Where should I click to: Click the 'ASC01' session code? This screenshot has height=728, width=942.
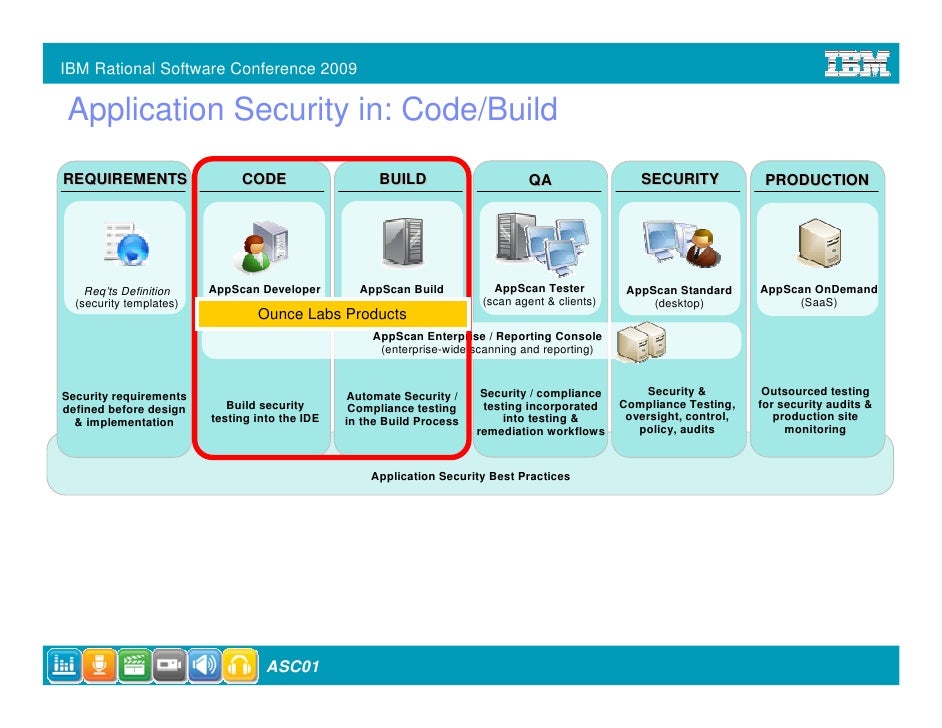point(293,667)
